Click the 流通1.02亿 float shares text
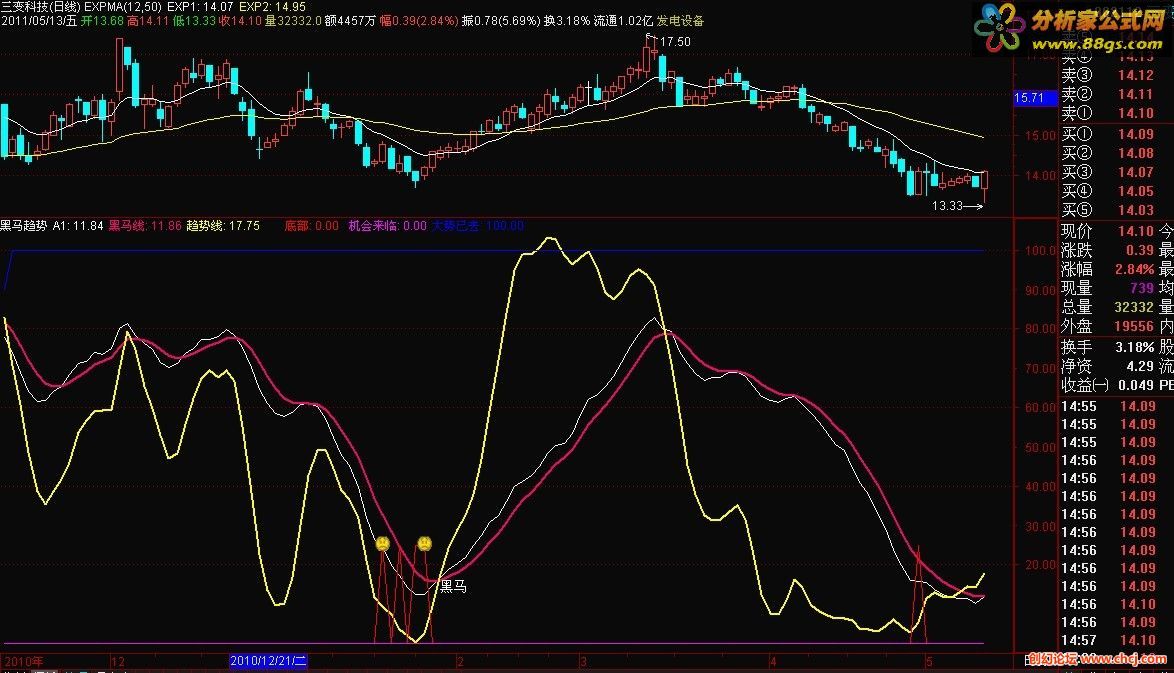Image resolution: width=1174 pixels, height=673 pixels. [624, 21]
